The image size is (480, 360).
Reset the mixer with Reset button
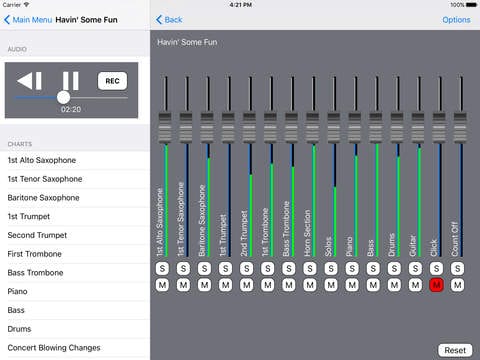click(455, 350)
